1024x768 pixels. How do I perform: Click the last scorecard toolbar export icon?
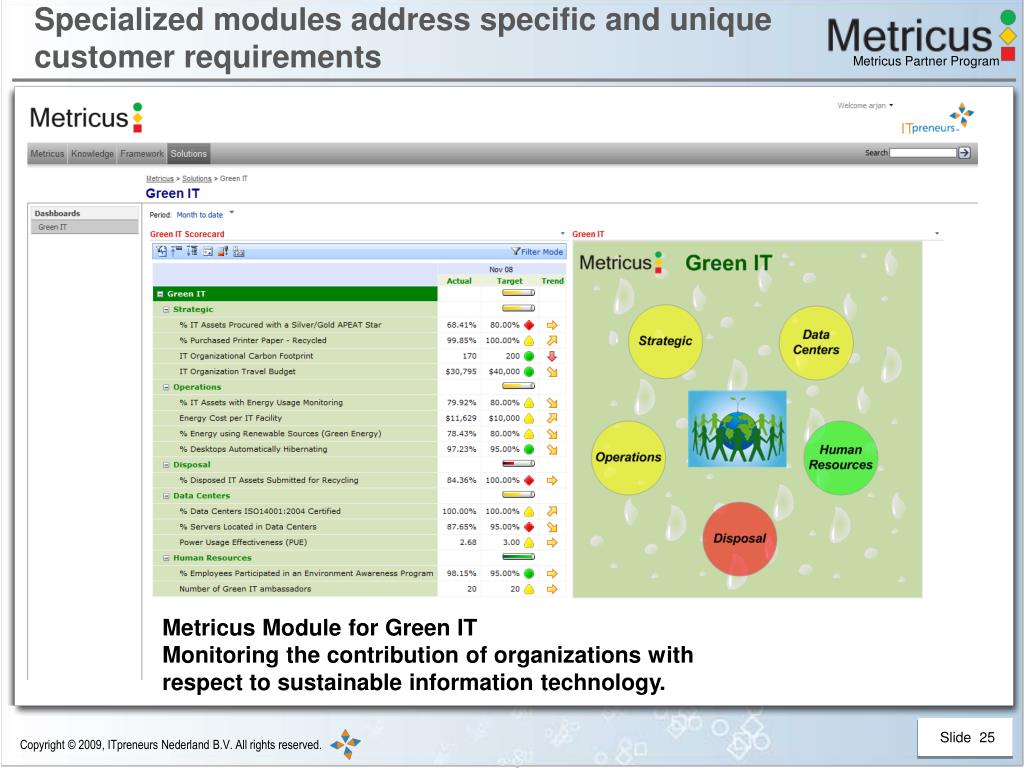[x=238, y=251]
